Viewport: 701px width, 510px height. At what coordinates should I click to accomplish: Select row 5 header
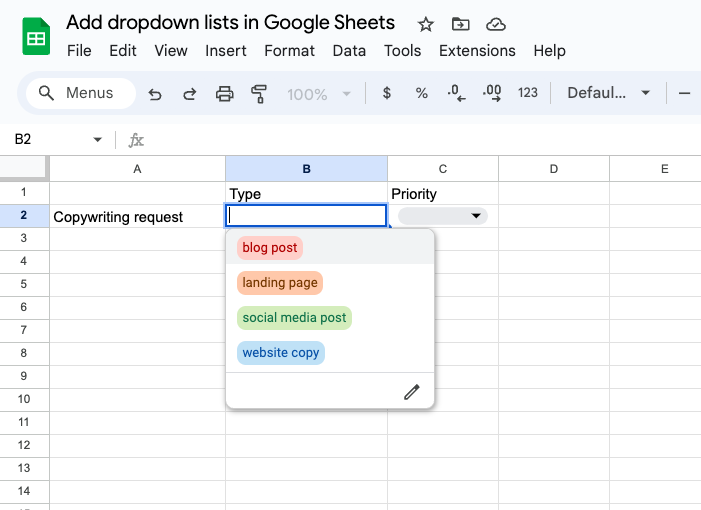click(24, 285)
